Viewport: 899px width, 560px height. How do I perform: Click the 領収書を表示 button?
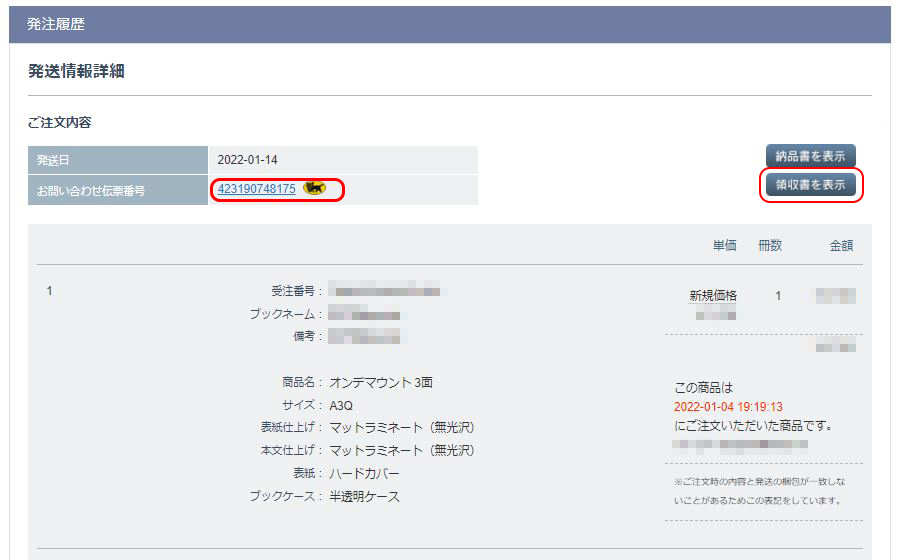[x=810, y=185]
